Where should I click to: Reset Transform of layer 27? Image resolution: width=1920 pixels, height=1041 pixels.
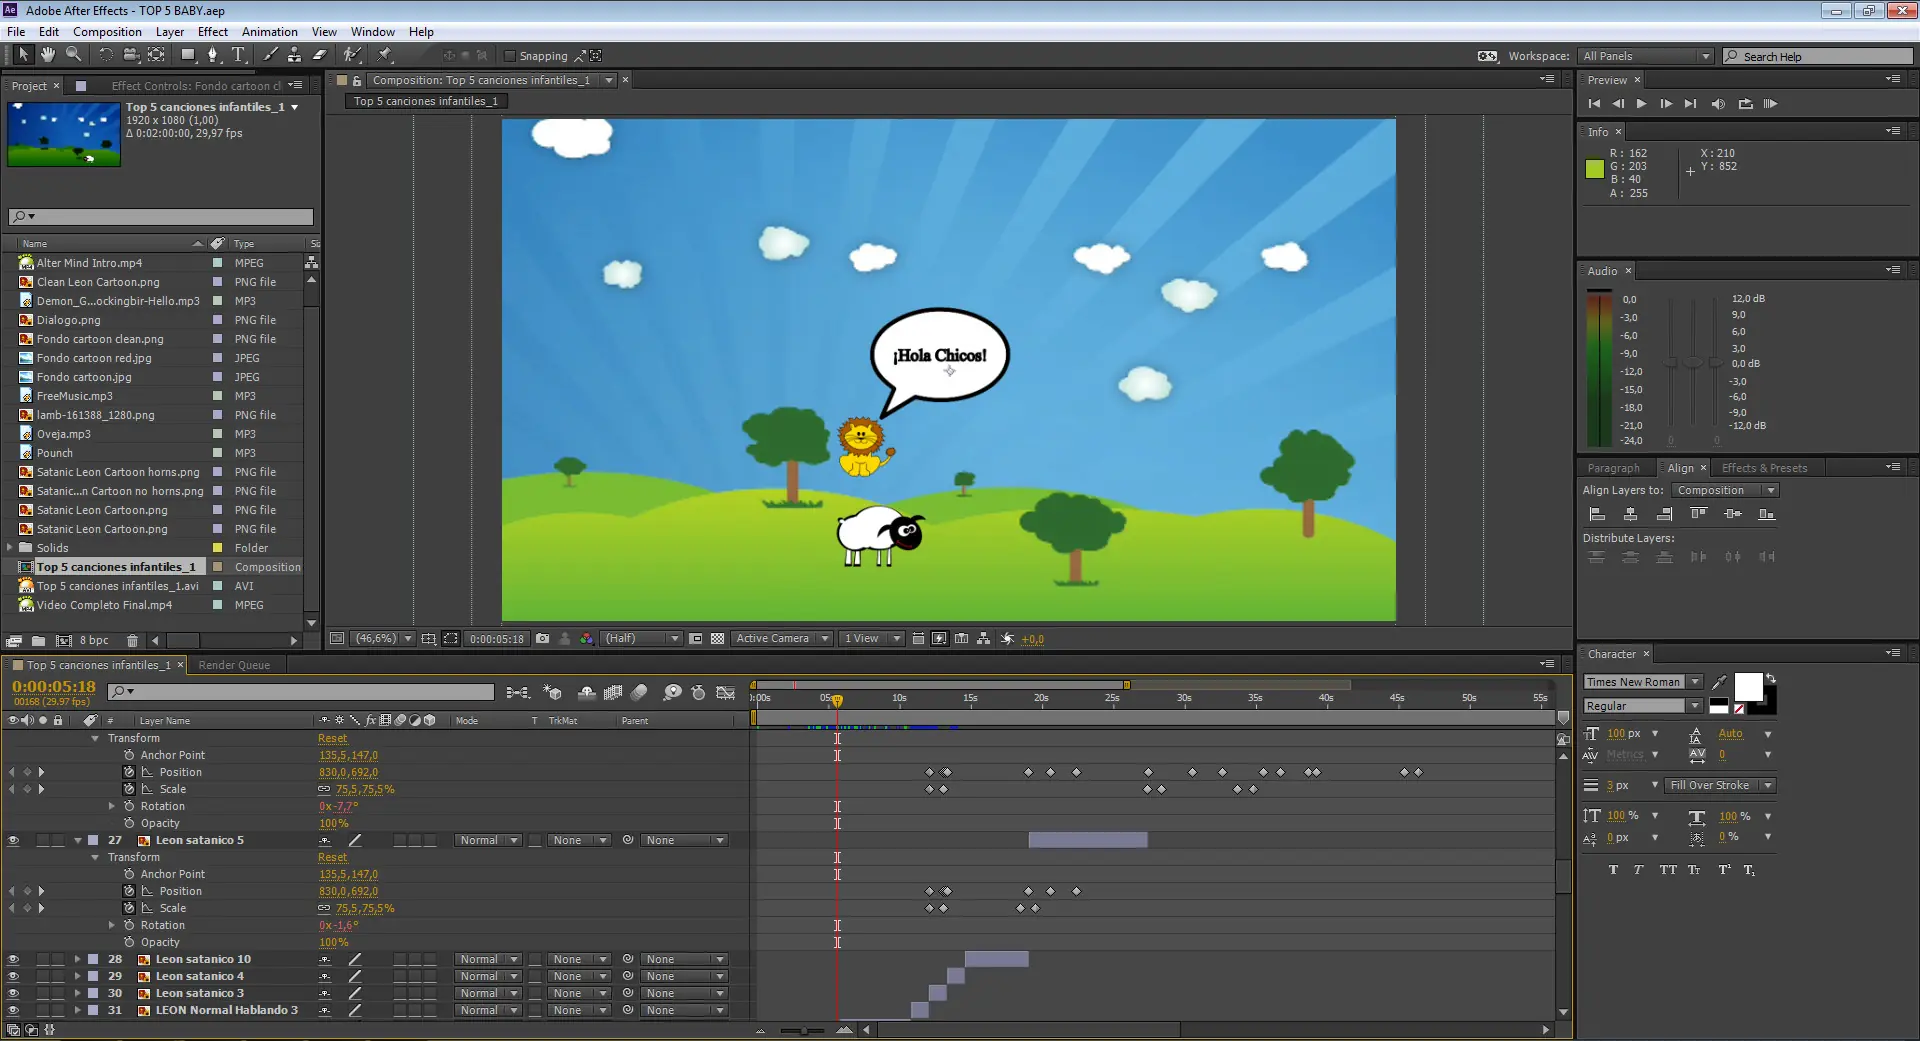[x=332, y=858]
